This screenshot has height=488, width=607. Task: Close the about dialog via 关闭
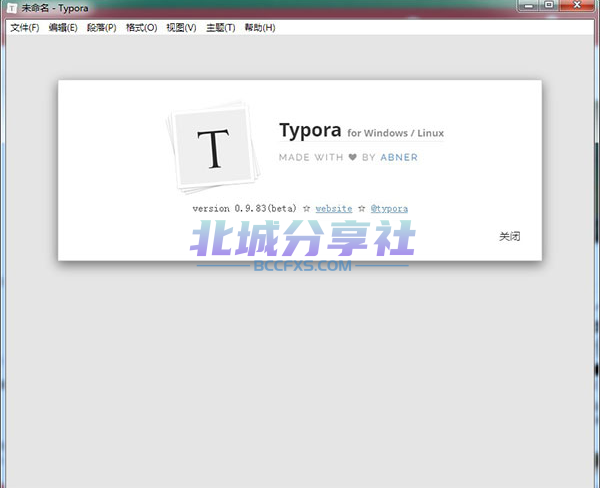pos(509,236)
